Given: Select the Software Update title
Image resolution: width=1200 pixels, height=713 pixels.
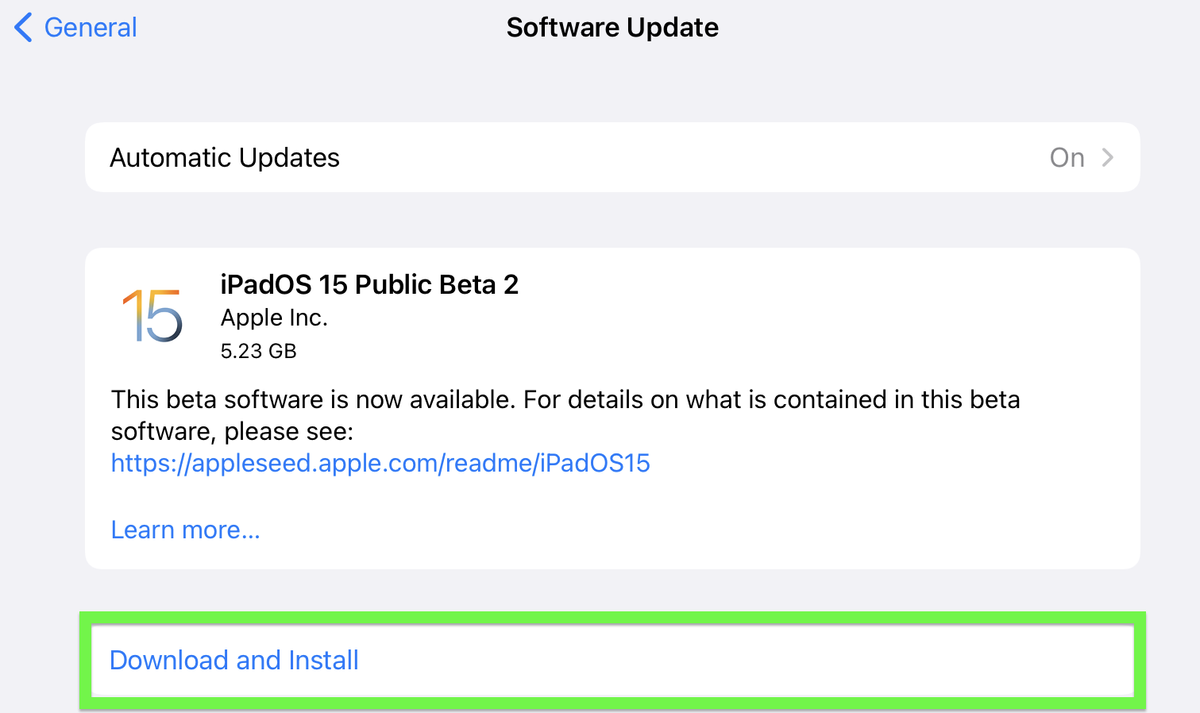Looking at the screenshot, I should pyautogui.click(x=612, y=27).
